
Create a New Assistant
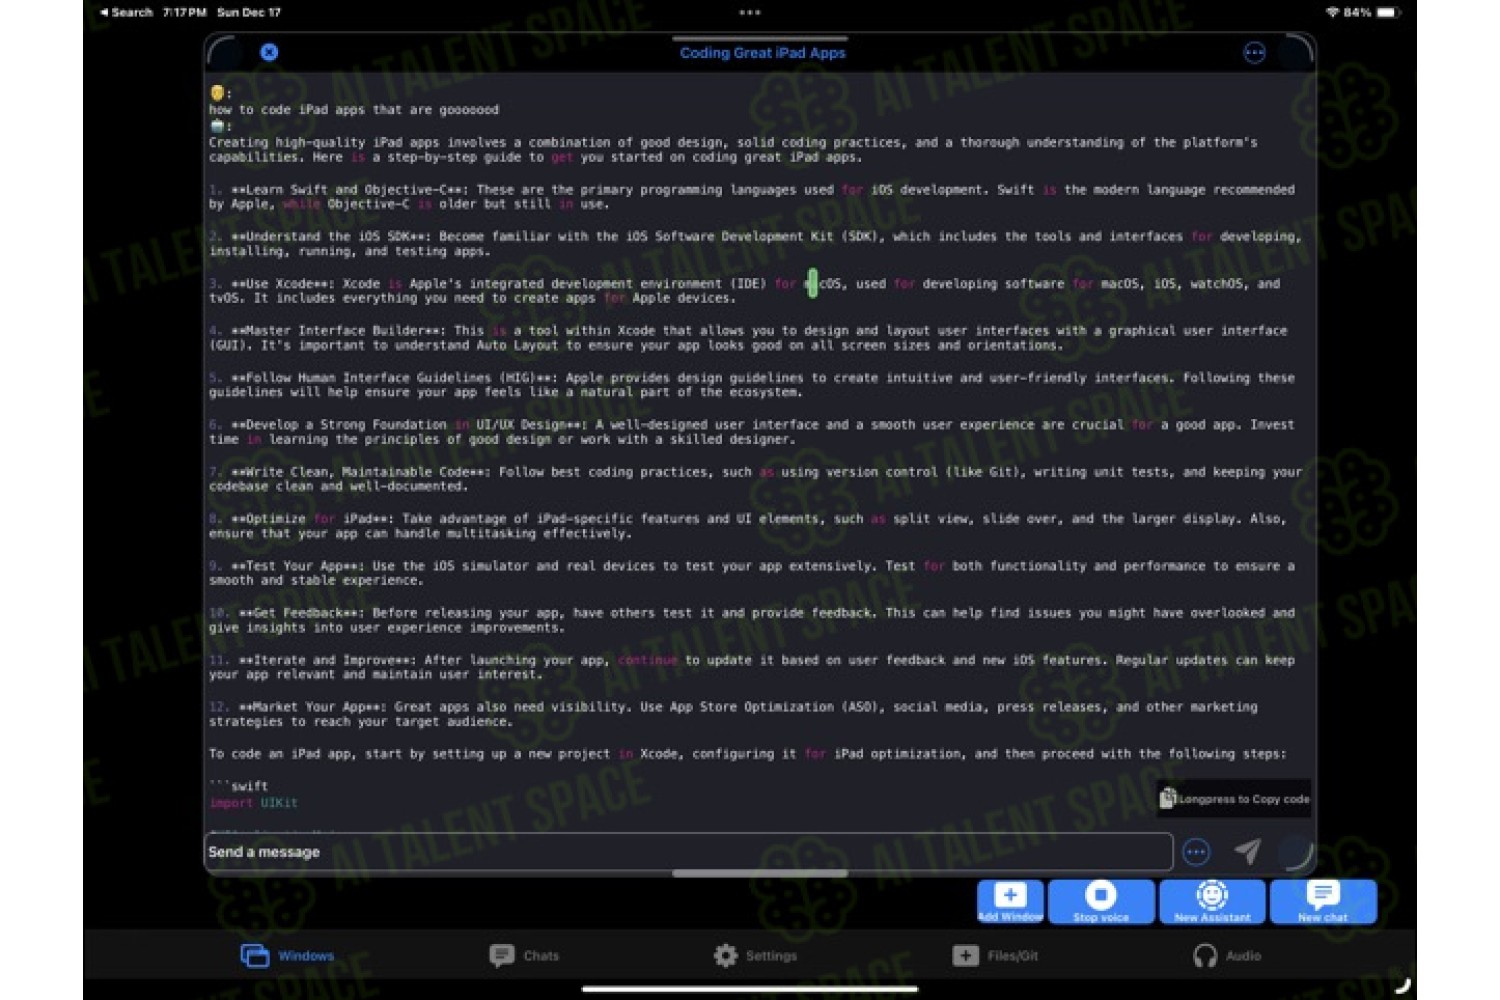(x=1212, y=901)
